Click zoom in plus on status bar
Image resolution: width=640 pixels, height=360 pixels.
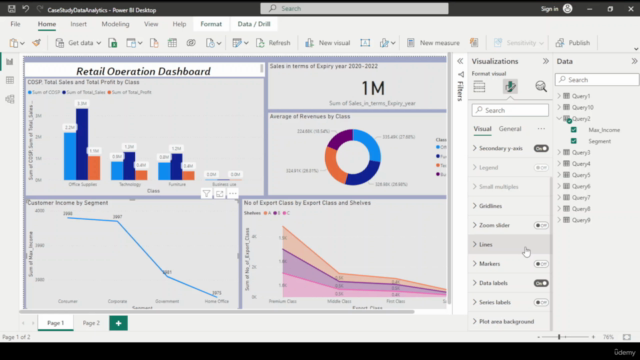pos(593,337)
